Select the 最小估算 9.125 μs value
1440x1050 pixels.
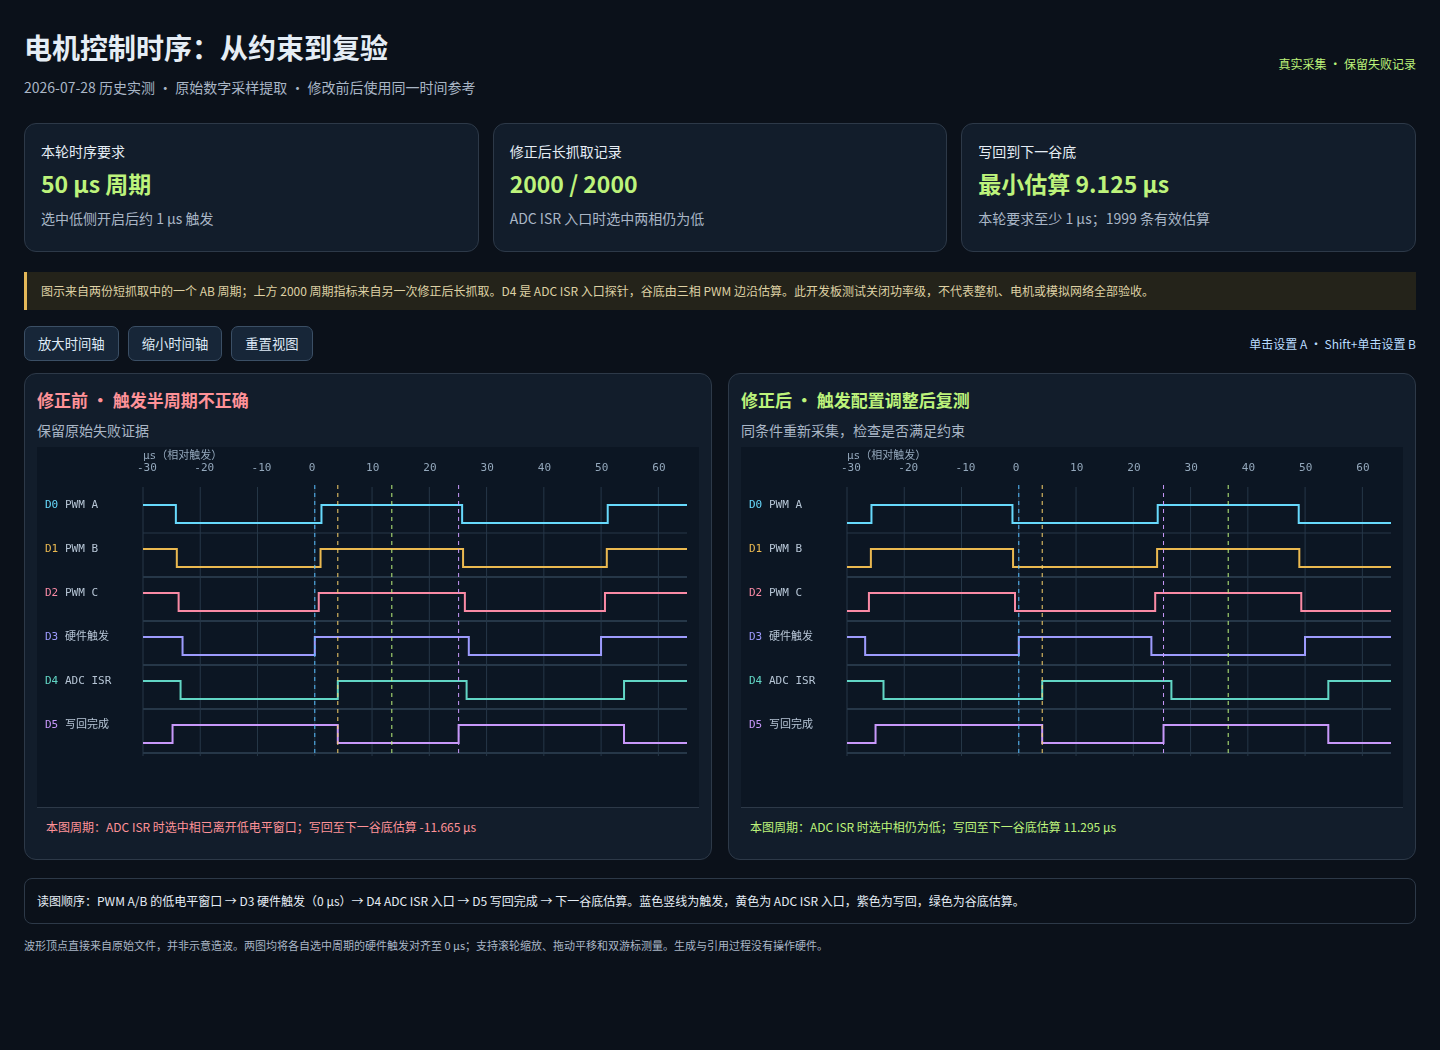1073,185
